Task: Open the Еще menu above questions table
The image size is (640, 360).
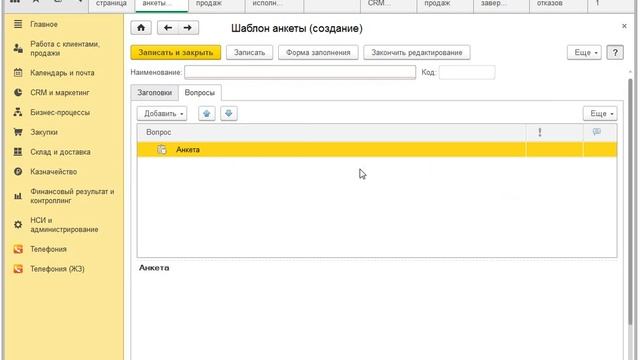Action: coord(600,113)
